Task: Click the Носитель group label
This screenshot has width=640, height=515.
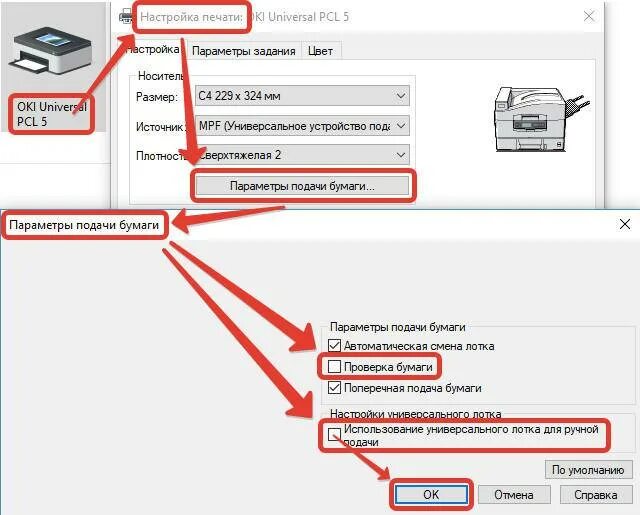Action: [x=161, y=75]
